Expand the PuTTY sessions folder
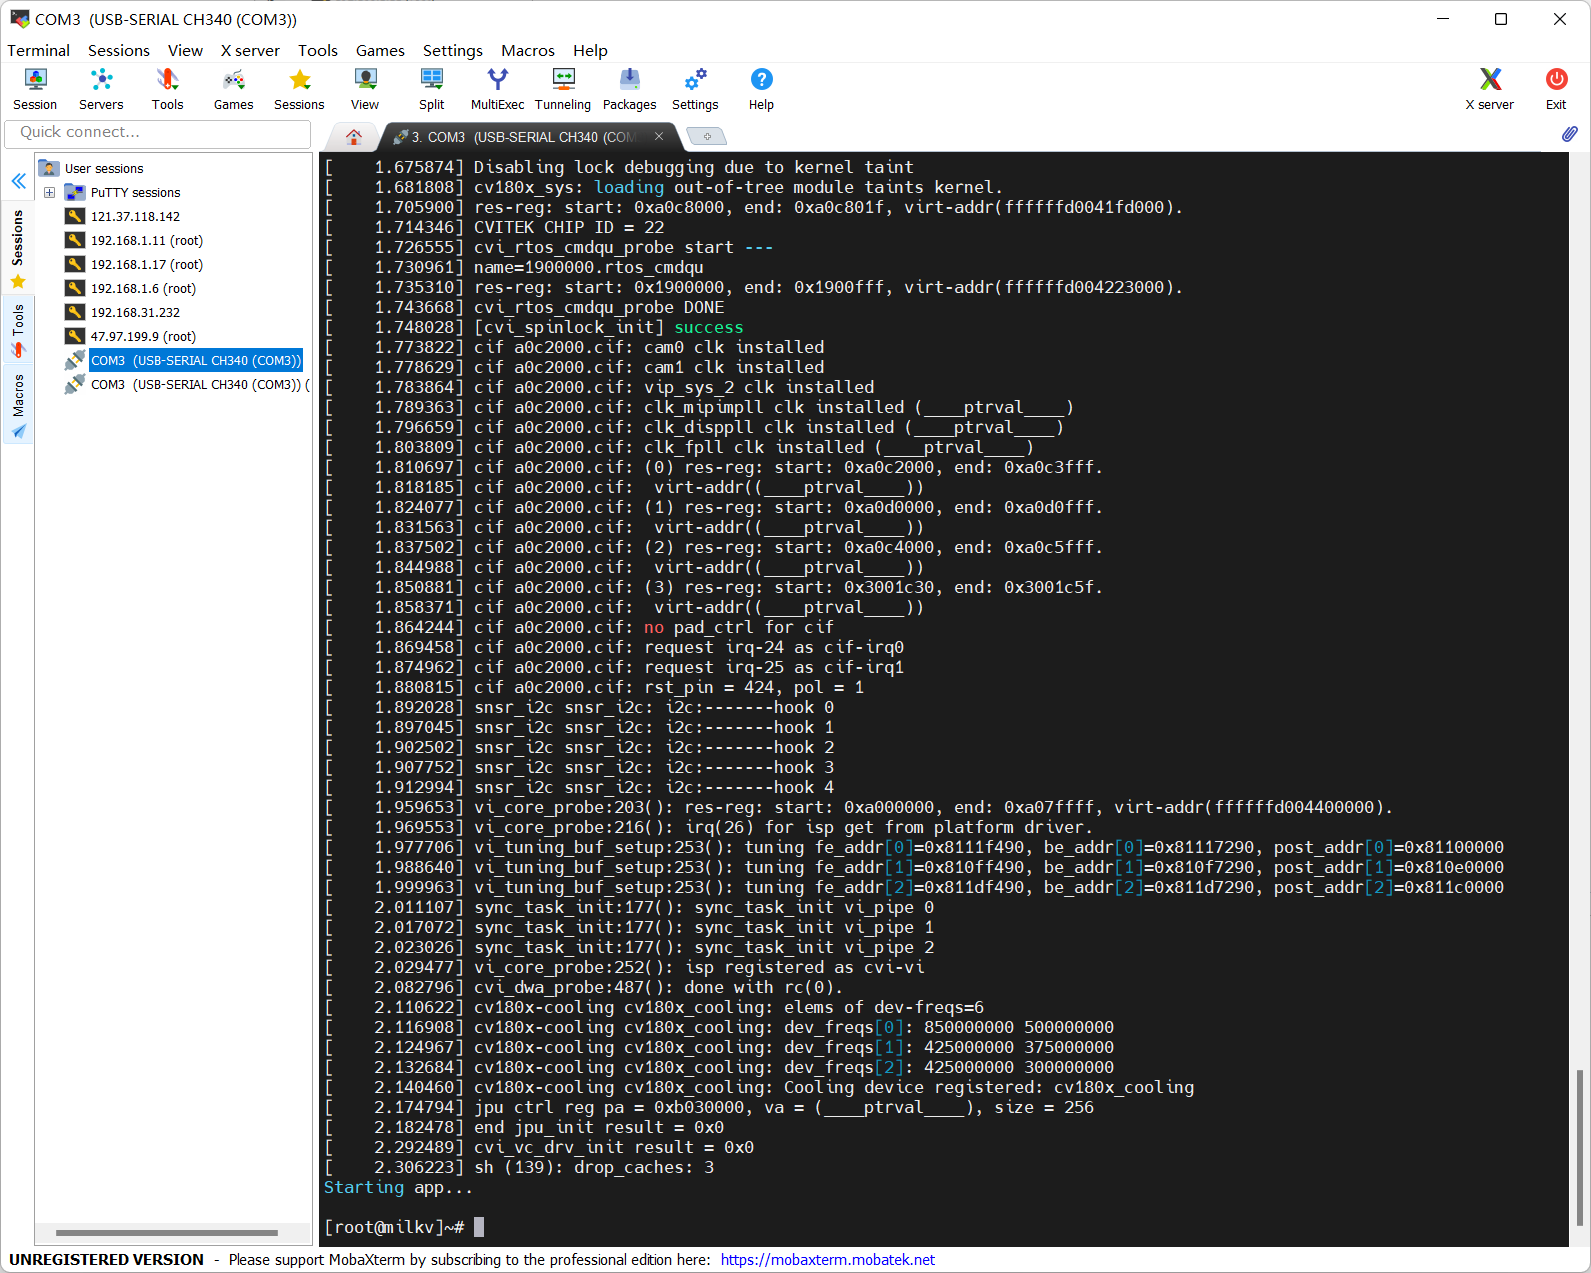This screenshot has width=1591, height=1273. [49, 192]
